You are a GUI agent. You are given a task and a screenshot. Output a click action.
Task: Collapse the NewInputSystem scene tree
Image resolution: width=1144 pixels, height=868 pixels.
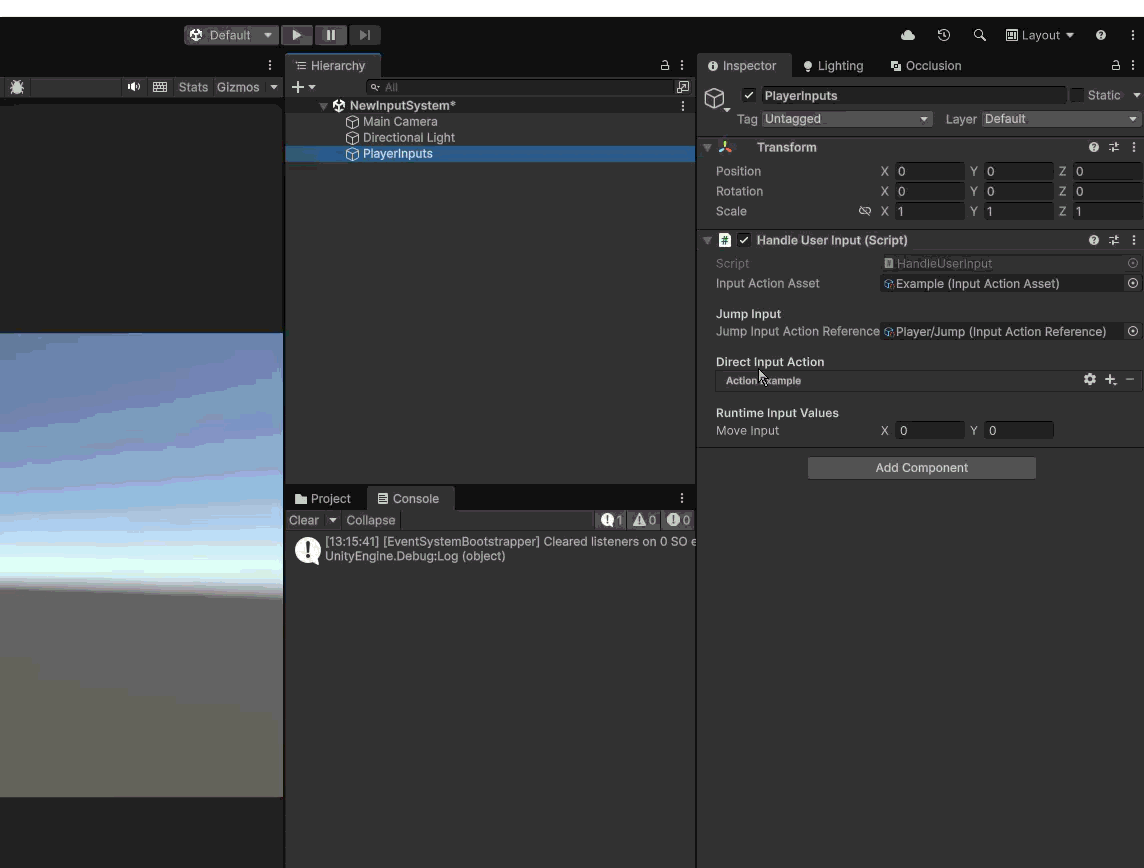[323, 106]
